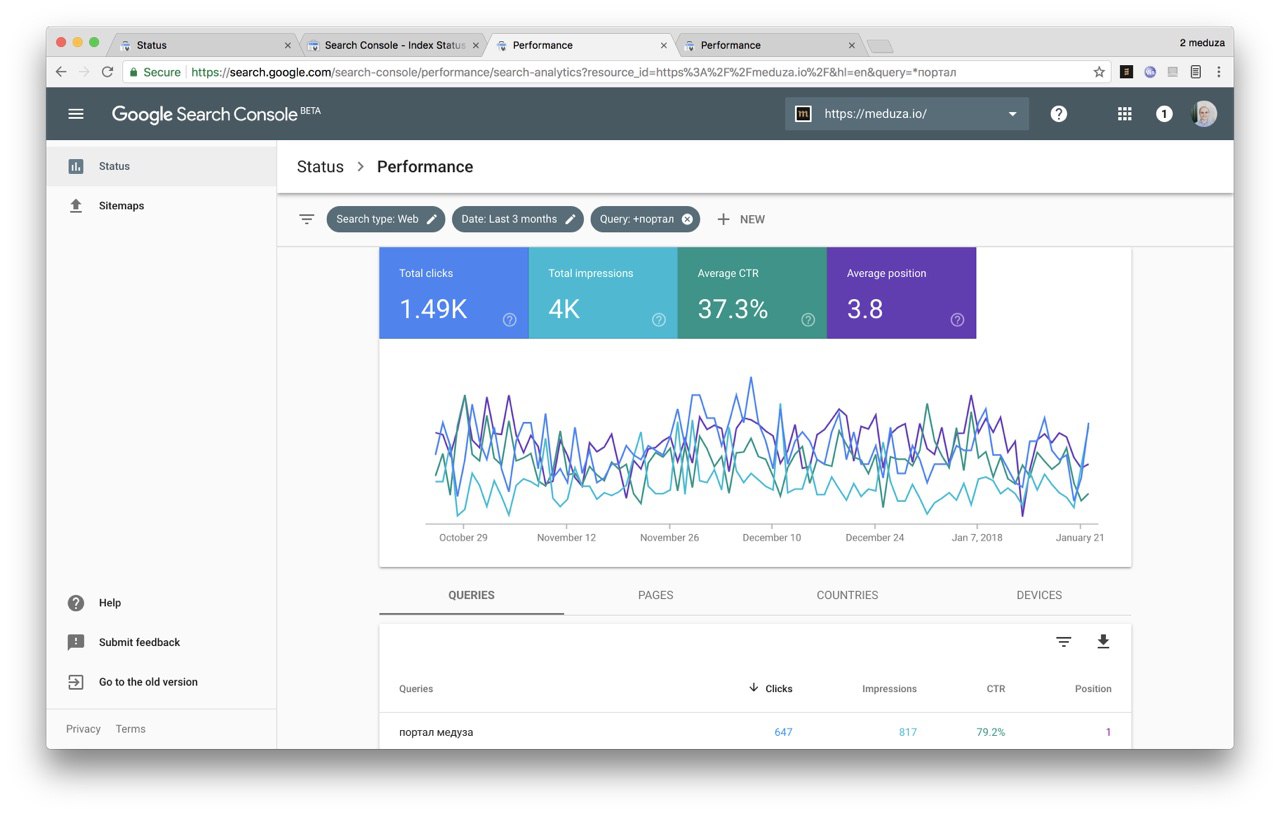
Task: Expand the https://meduza.io/ property selector
Action: click(906, 114)
